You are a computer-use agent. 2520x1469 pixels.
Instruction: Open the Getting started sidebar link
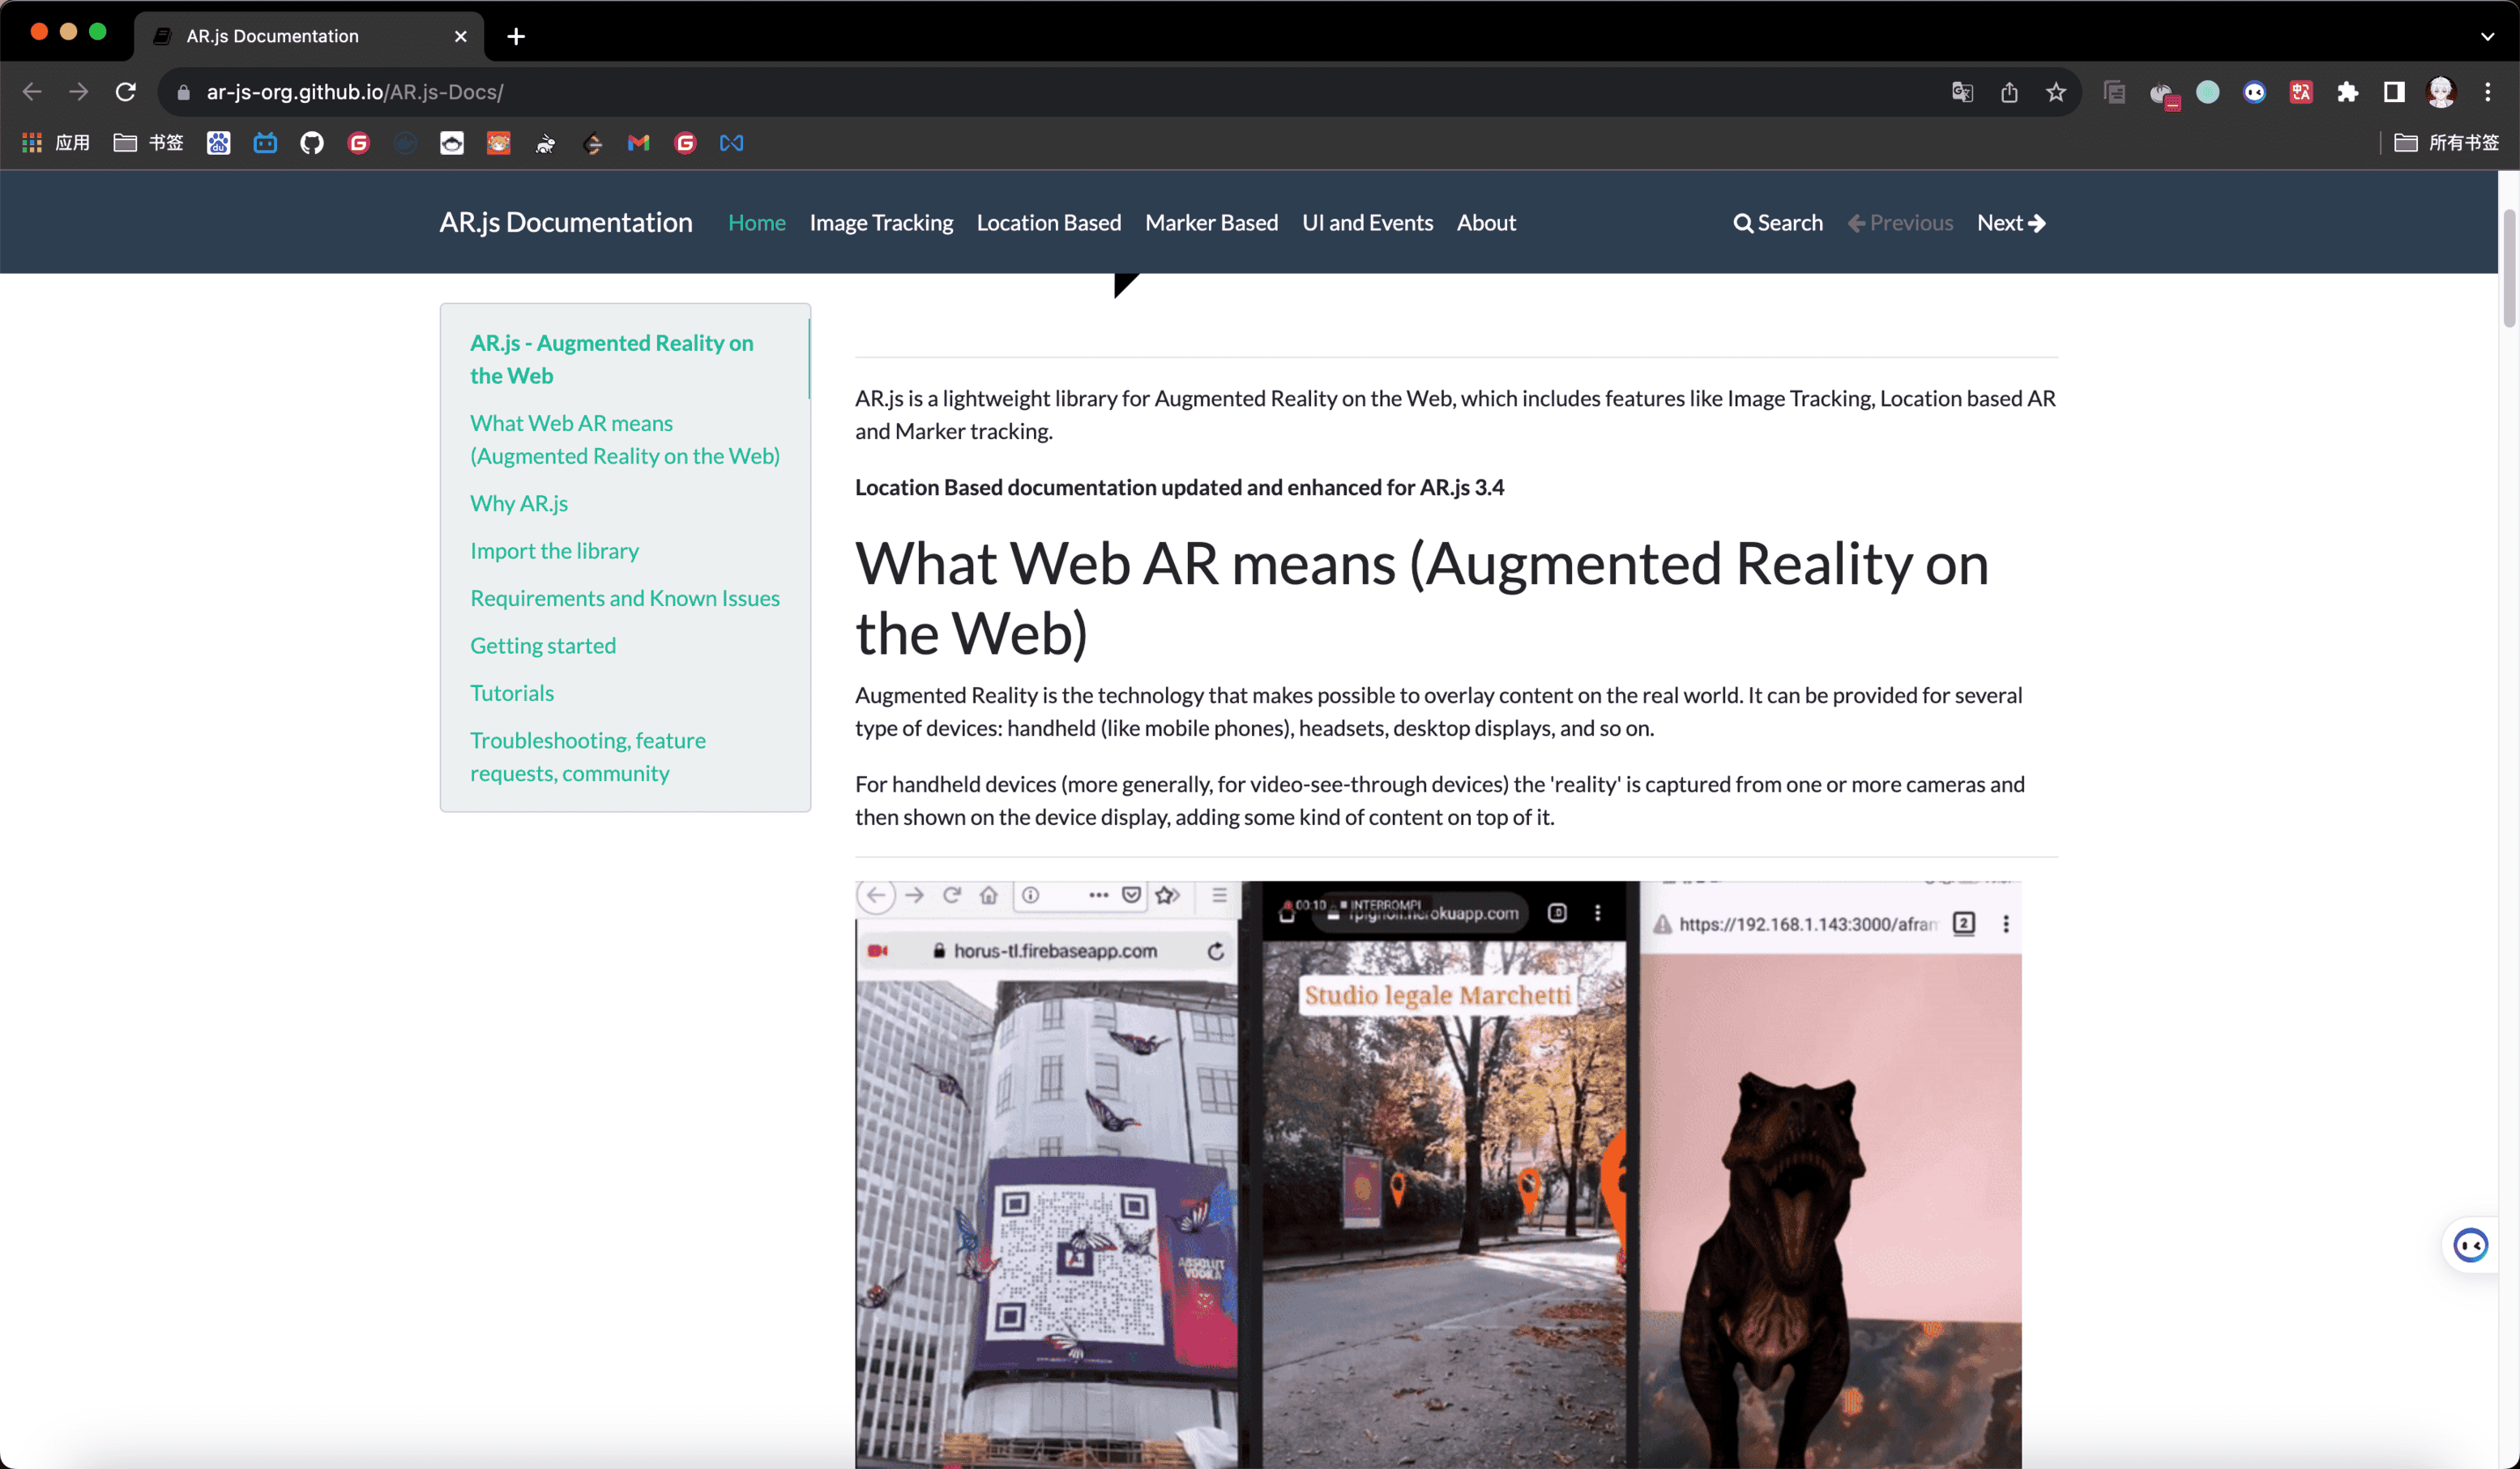(x=542, y=645)
